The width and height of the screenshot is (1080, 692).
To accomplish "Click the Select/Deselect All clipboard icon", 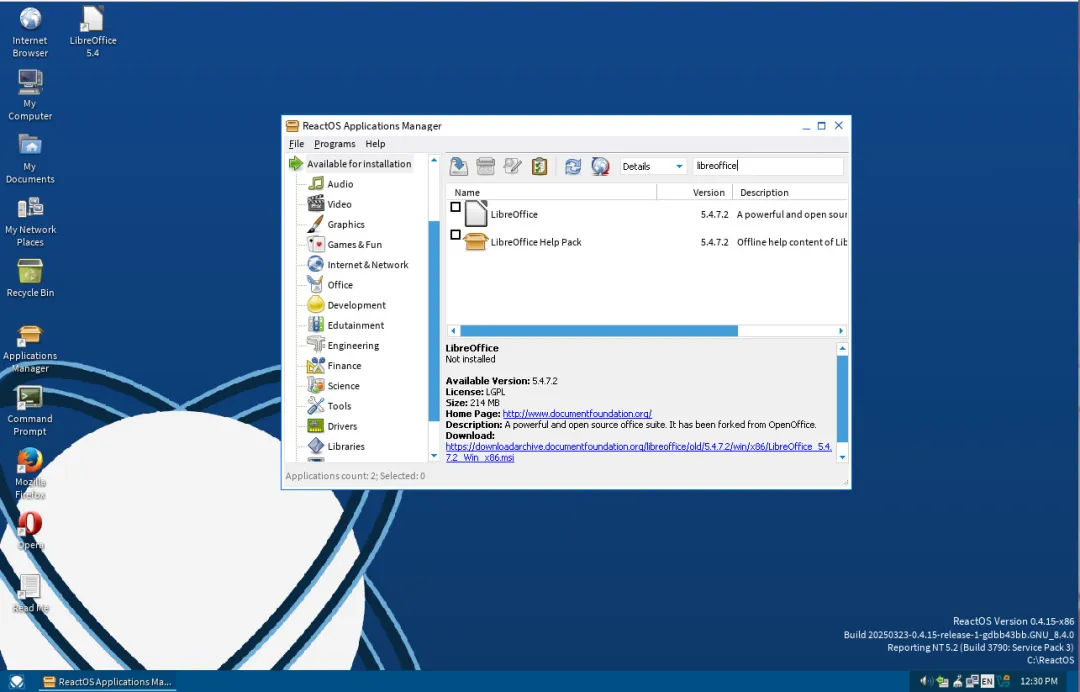I will pyautogui.click(x=539, y=166).
